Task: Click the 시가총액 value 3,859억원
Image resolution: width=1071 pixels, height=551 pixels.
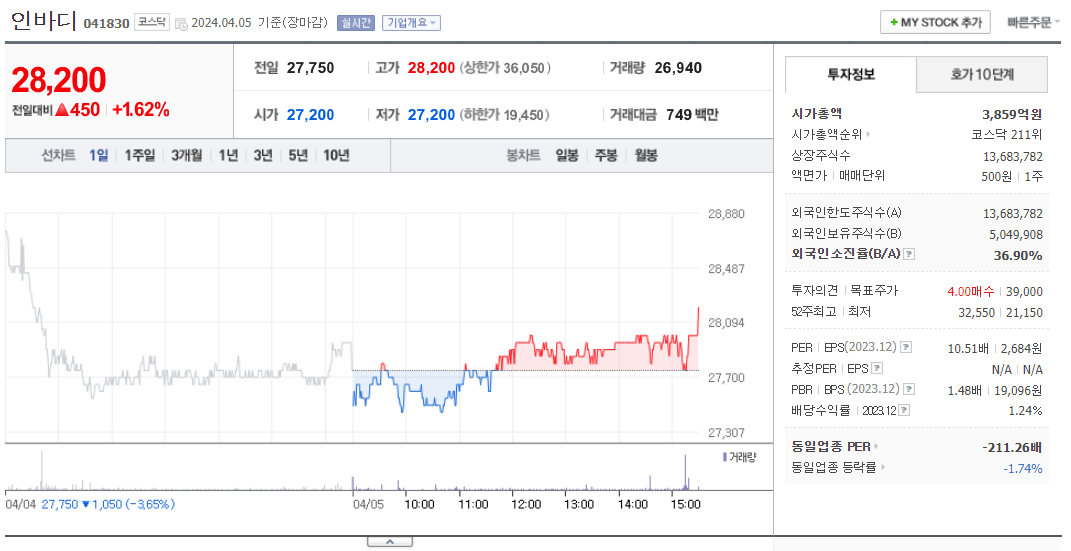Action: coord(1012,114)
